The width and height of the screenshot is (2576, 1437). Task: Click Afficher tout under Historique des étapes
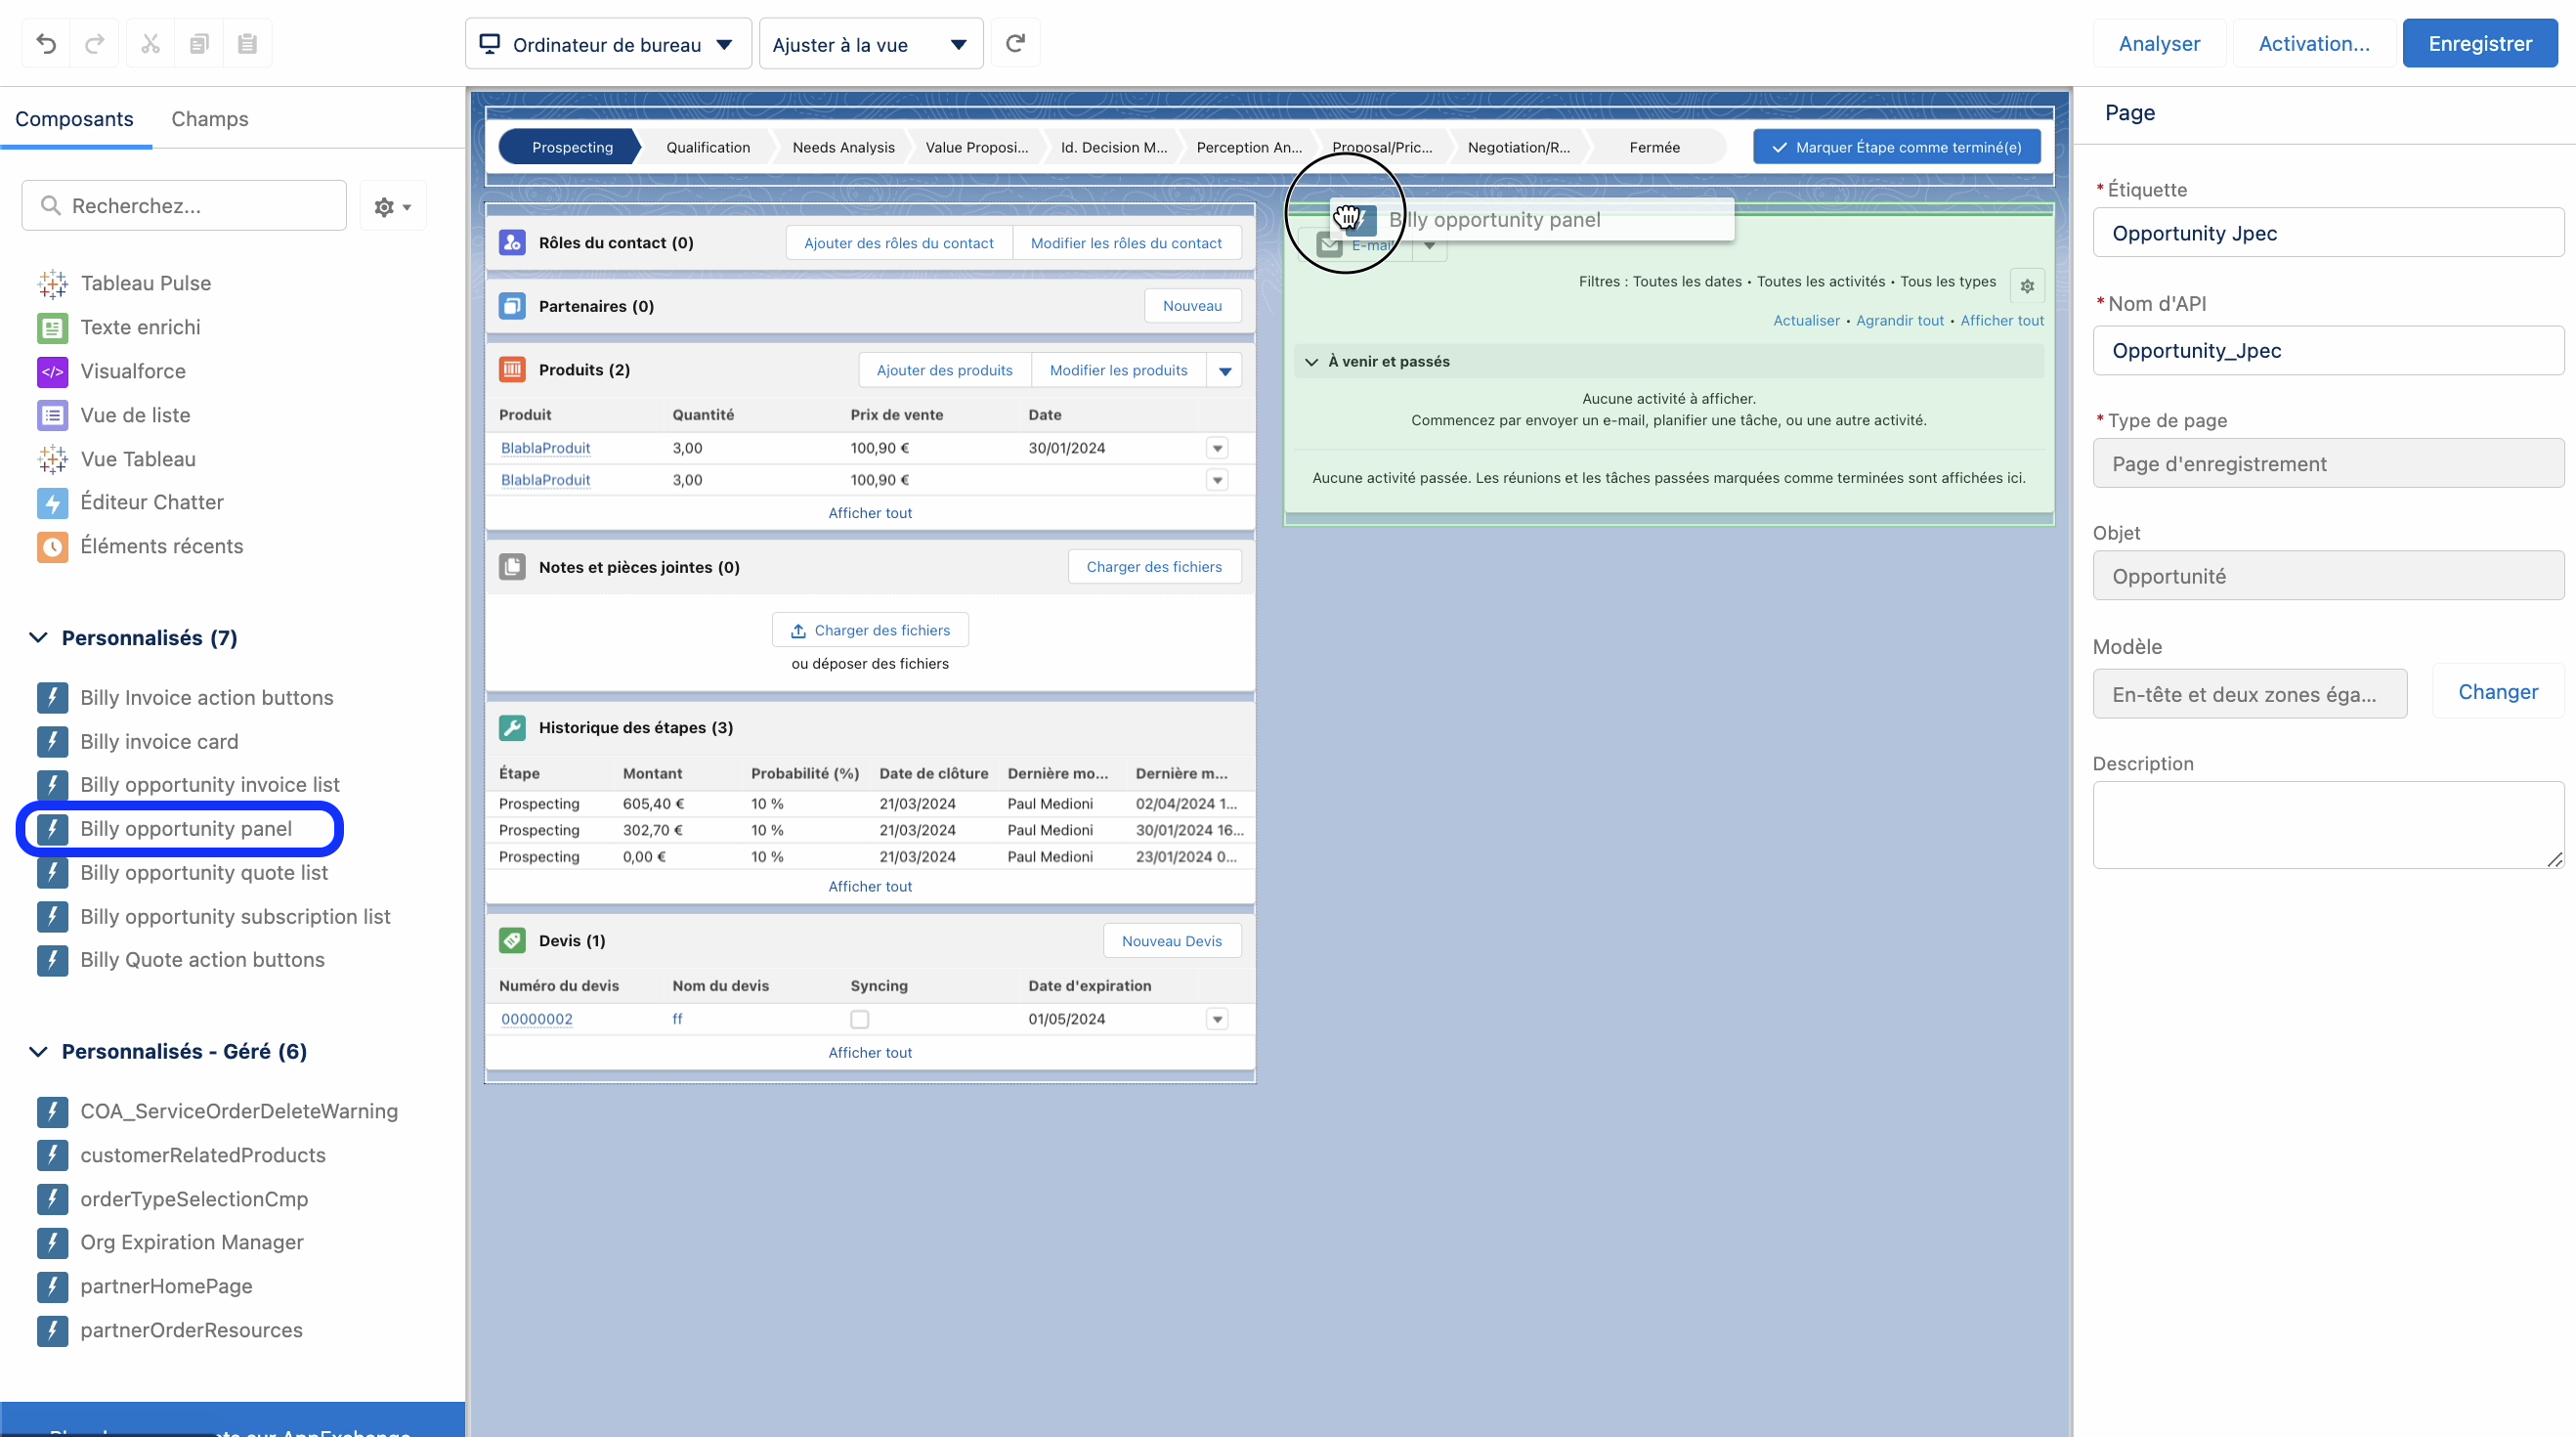point(870,886)
